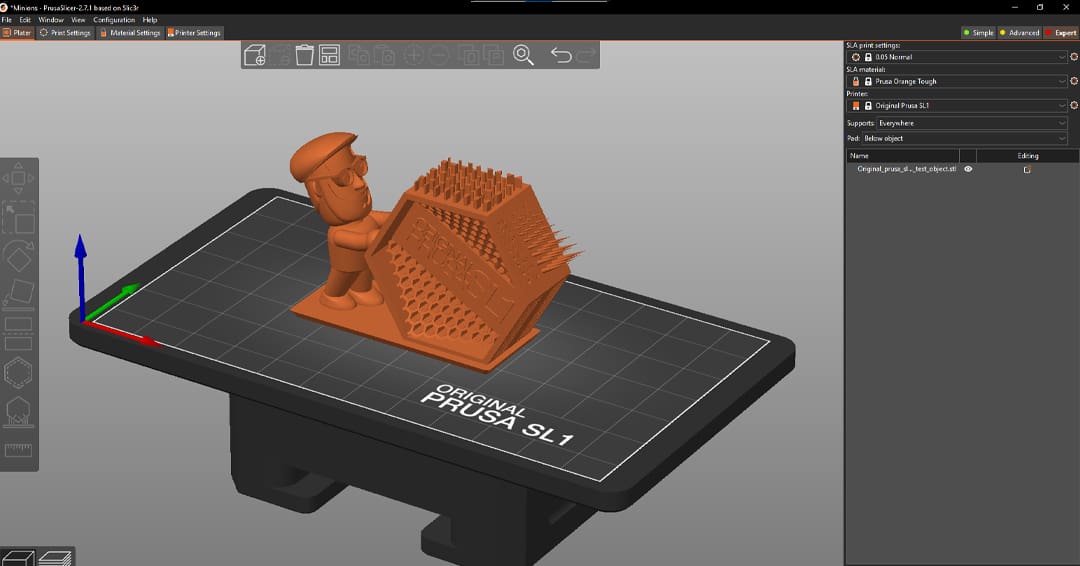The width and height of the screenshot is (1080, 566).
Task: Toggle visibility eye of test_object.stl
Action: [x=968, y=169]
